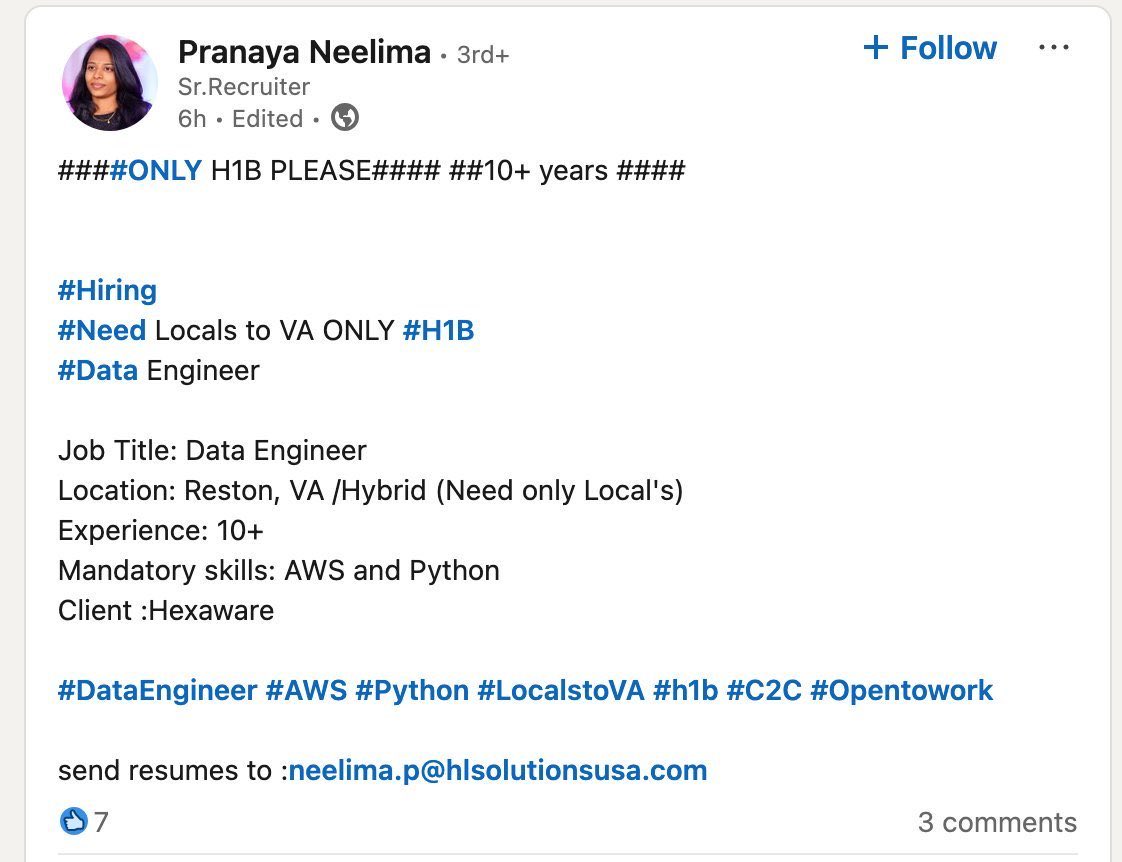Click the like reaction thumbs-up icon
Viewport: 1122px width, 862px height.
[74, 821]
